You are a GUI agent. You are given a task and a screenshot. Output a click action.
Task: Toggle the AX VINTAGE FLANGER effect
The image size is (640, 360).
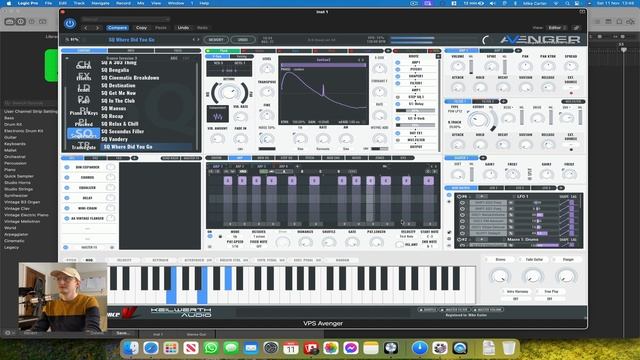point(67,218)
